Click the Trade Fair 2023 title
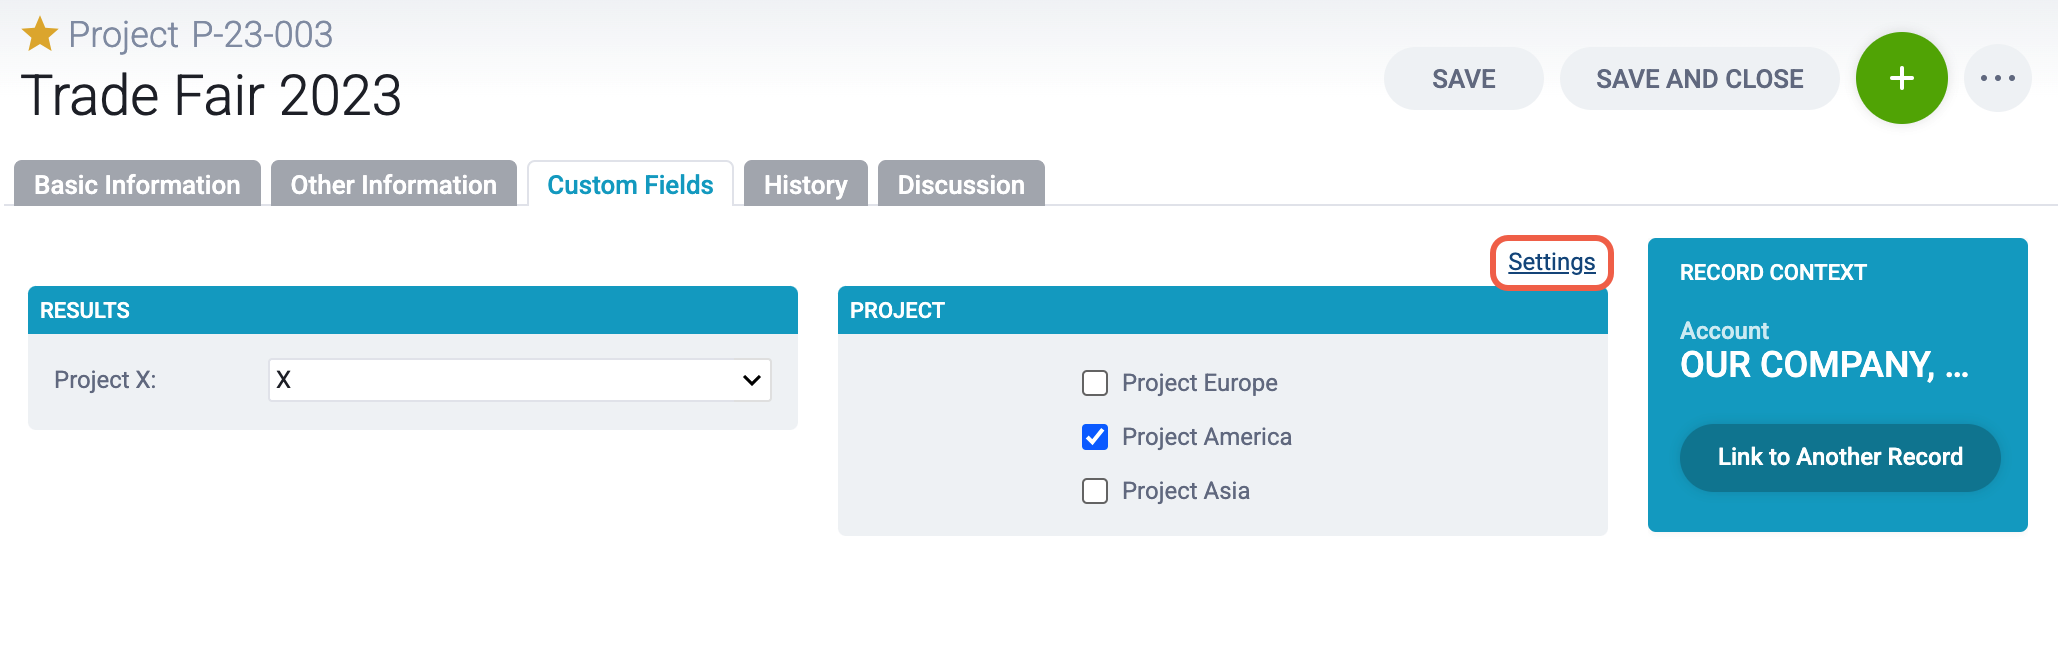This screenshot has width=2058, height=648. (211, 96)
